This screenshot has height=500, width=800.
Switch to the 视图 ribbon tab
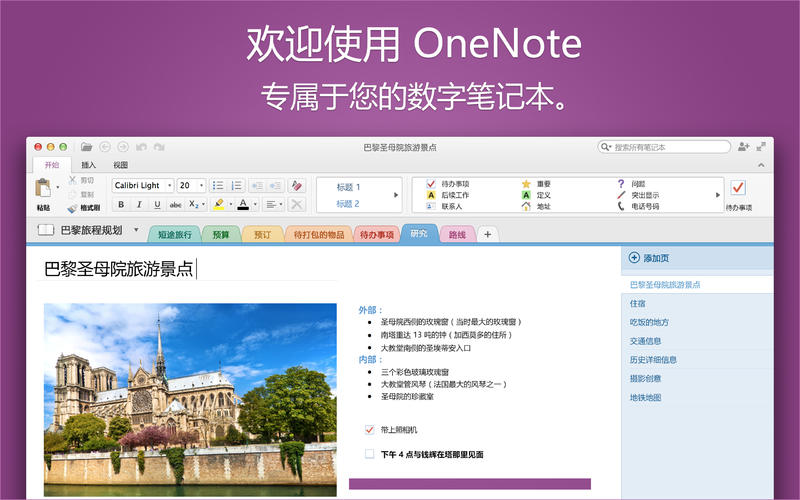(120, 165)
